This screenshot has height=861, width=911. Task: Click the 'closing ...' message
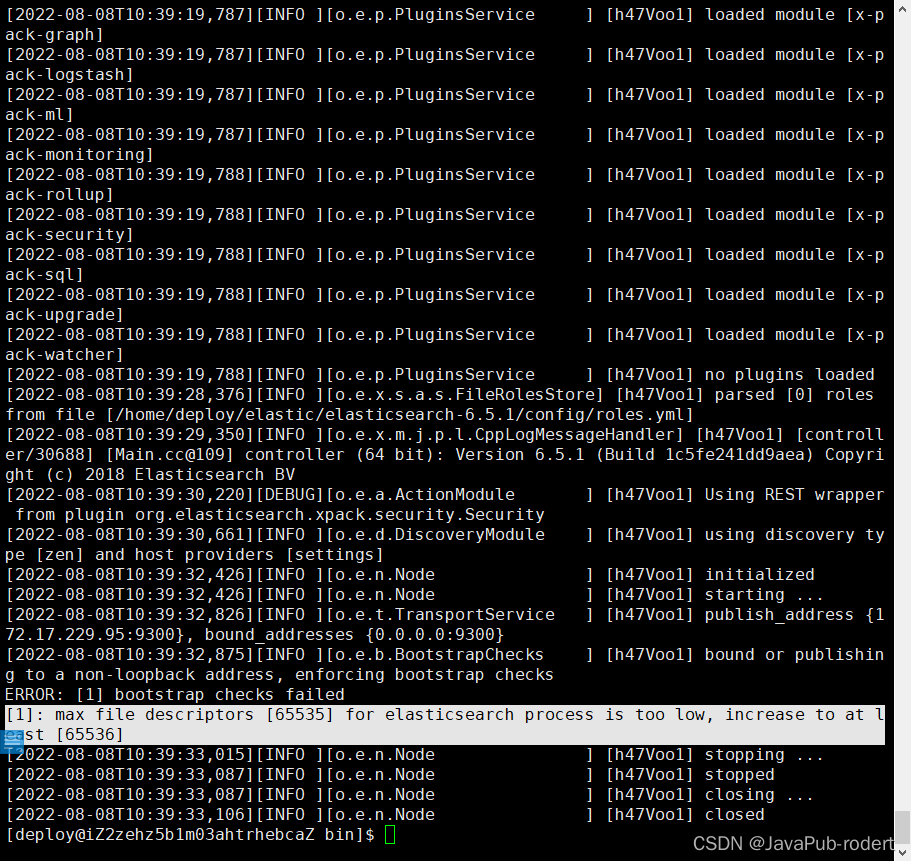point(759,795)
